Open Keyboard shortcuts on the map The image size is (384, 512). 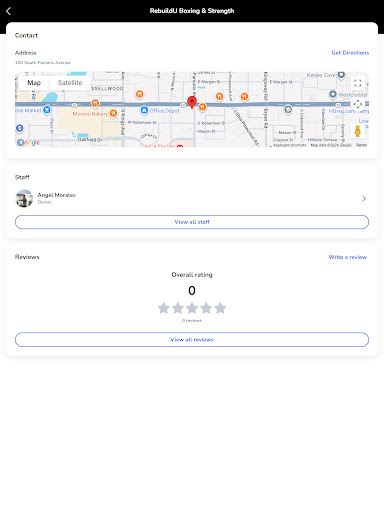tap(290, 145)
